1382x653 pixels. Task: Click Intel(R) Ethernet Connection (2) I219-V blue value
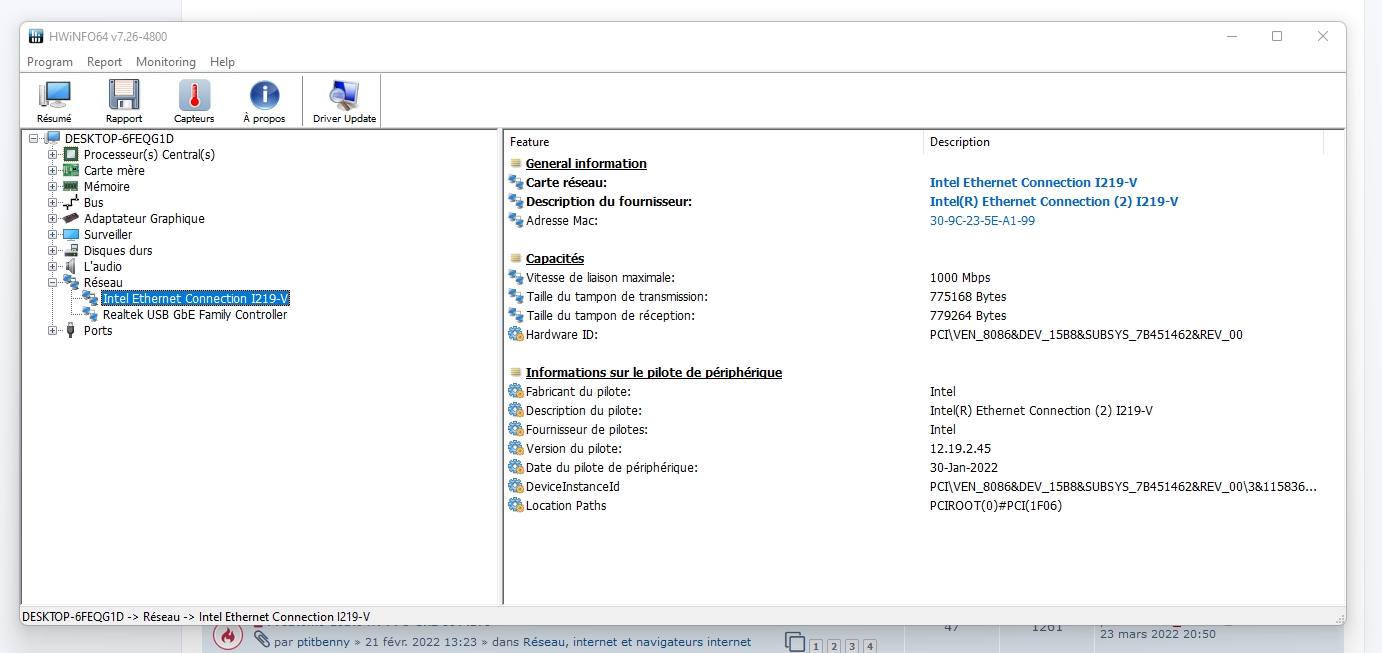pos(1054,202)
